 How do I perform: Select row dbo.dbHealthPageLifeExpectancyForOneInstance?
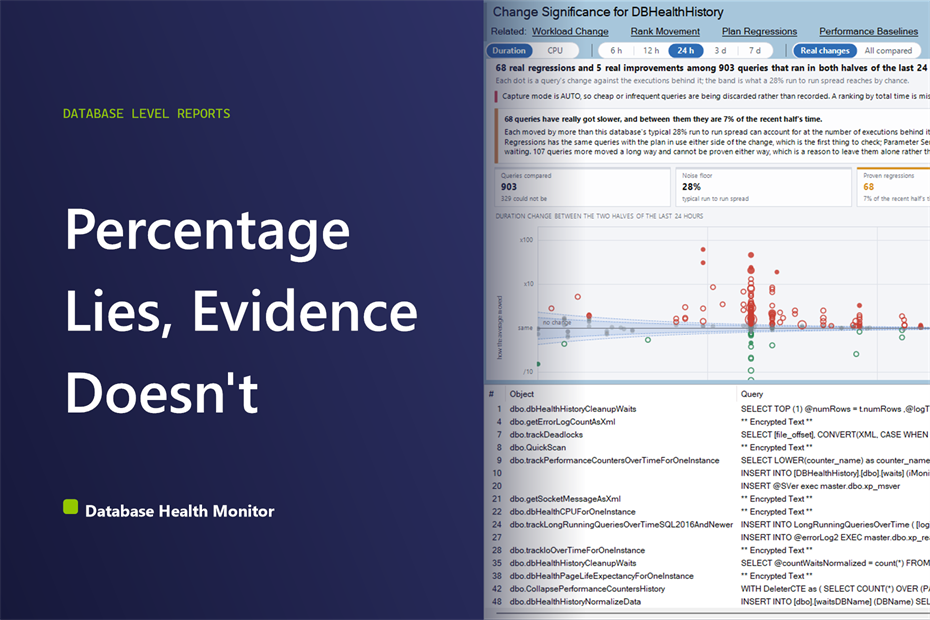[x=708, y=576]
